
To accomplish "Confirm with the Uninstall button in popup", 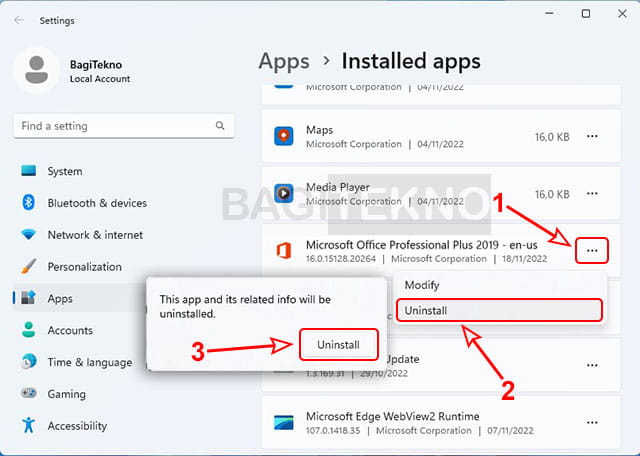I will [338, 345].
